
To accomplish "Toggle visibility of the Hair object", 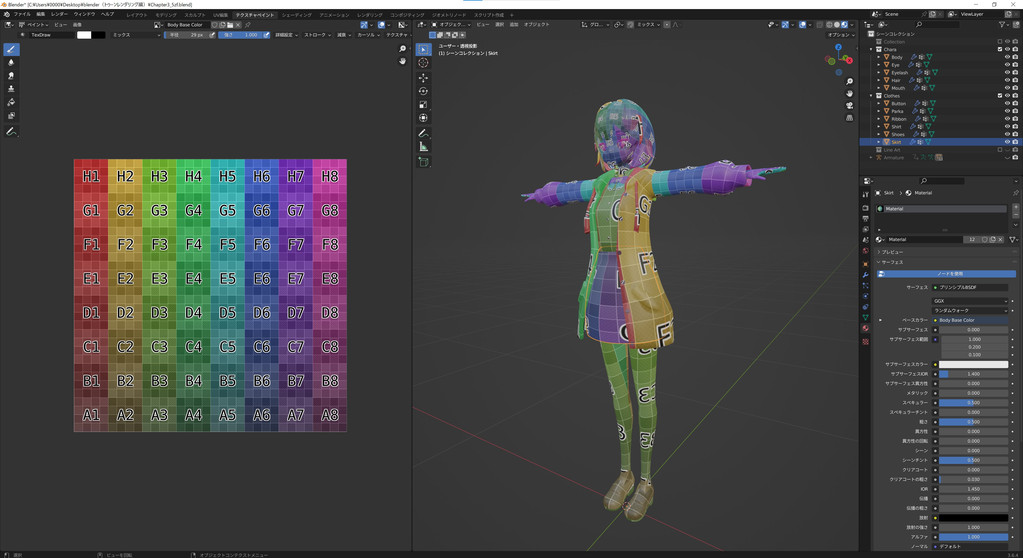I will pos(1006,80).
